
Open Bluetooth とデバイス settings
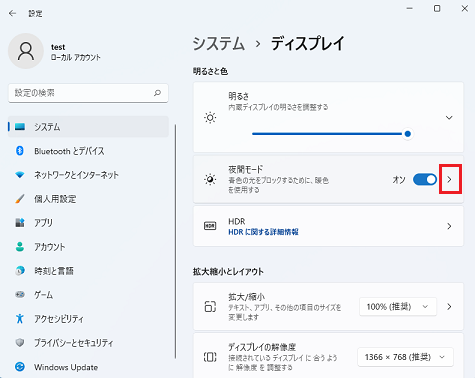[x=88, y=151]
